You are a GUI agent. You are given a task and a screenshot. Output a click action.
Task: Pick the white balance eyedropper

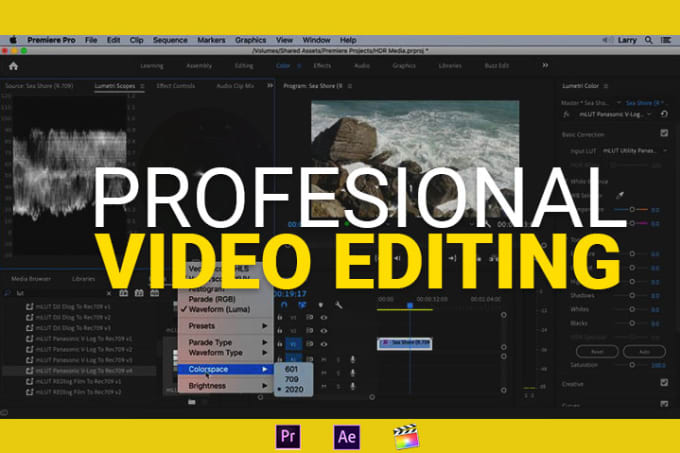point(620,196)
